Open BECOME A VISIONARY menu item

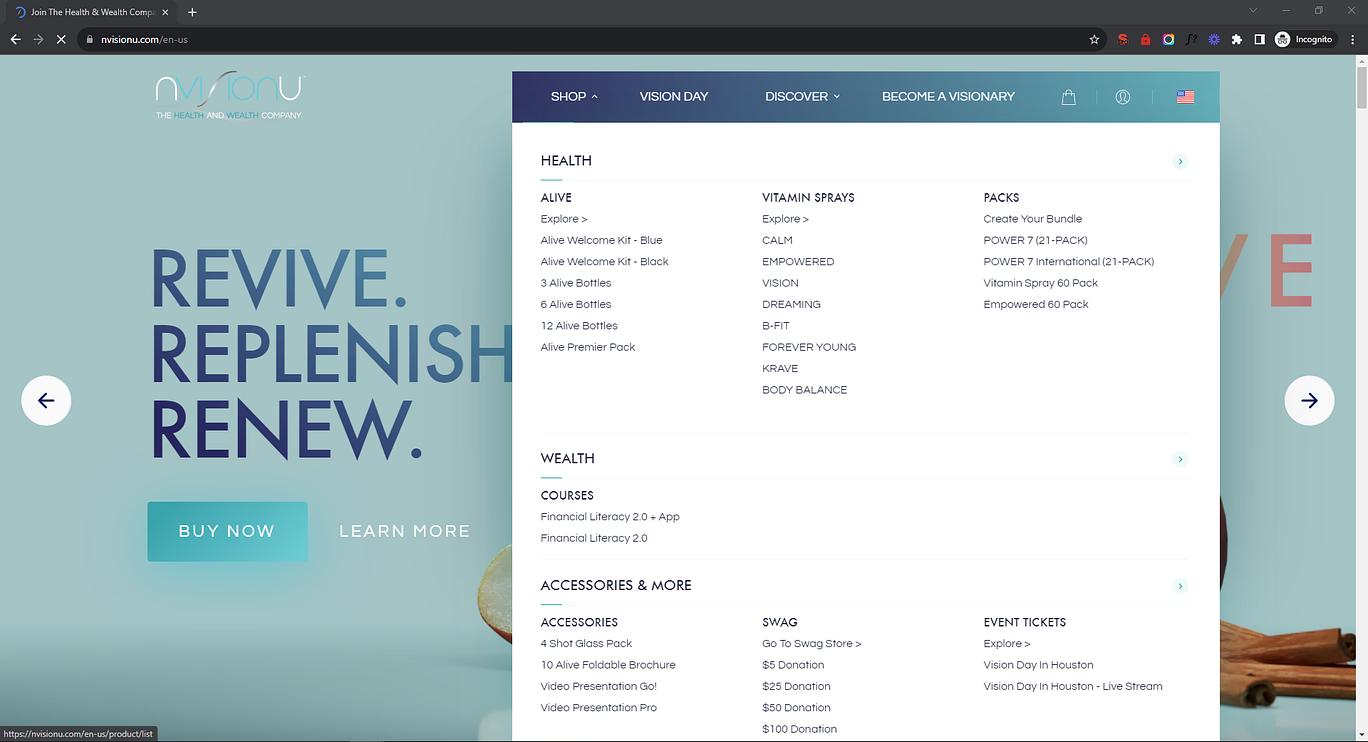[948, 97]
